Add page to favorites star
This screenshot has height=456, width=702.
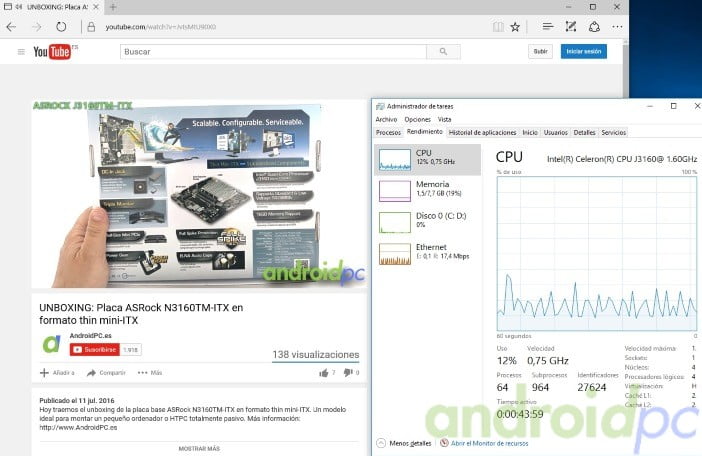[x=515, y=27]
